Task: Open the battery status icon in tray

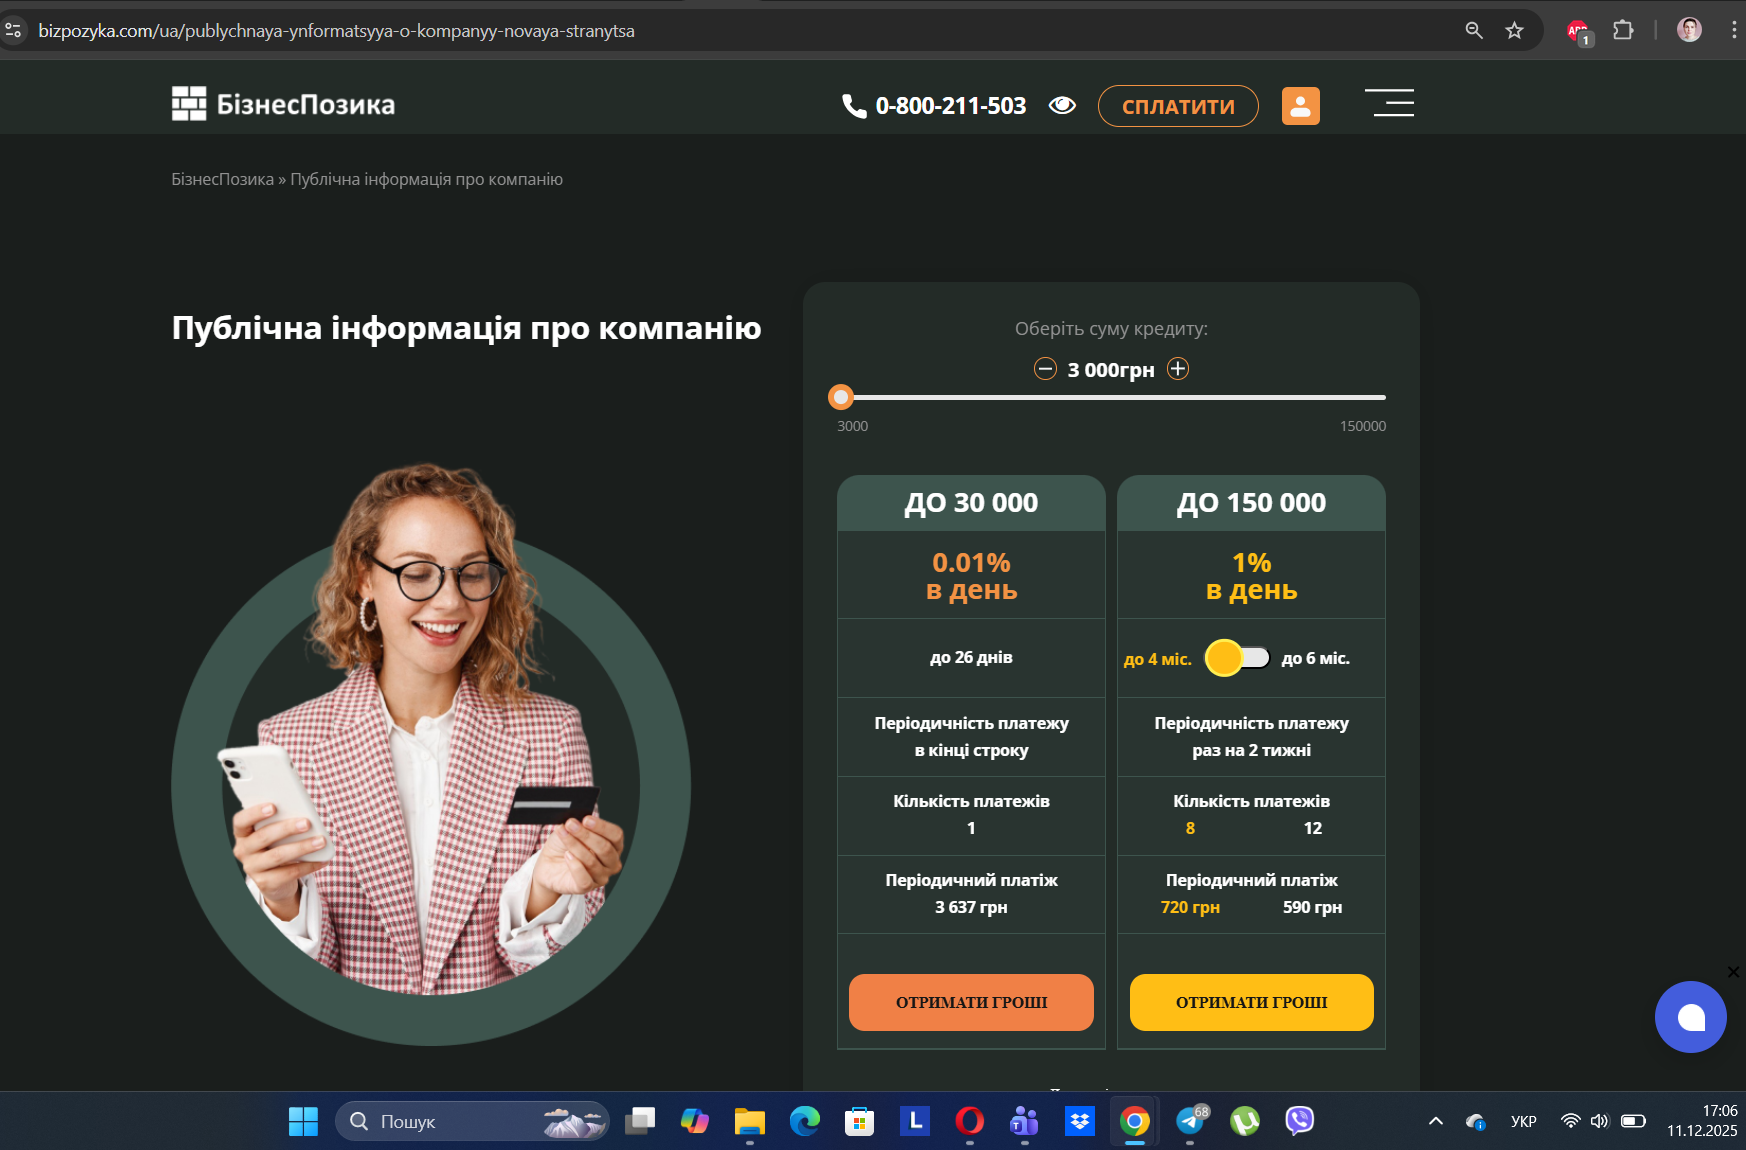Action: coord(1634,1121)
